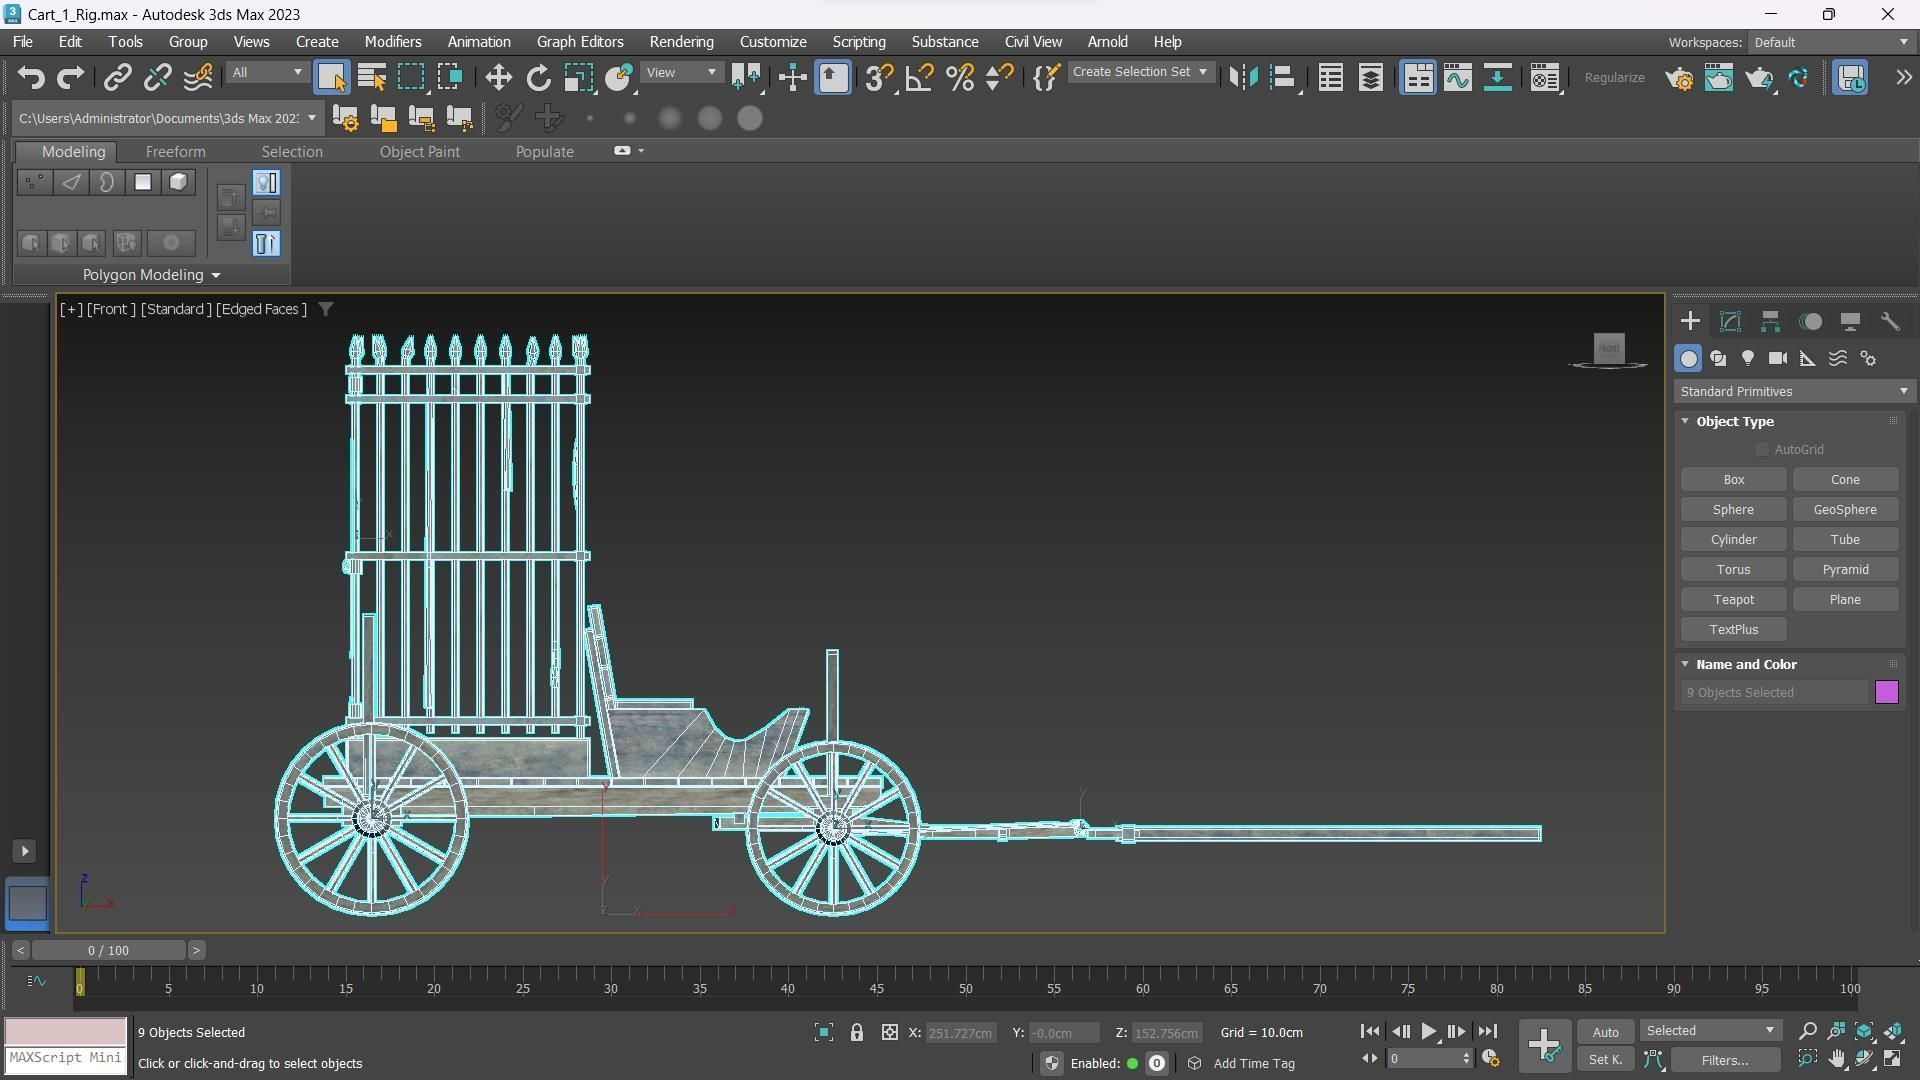
Task: Open the Curve Editor icon
Action: (x=1458, y=78)
